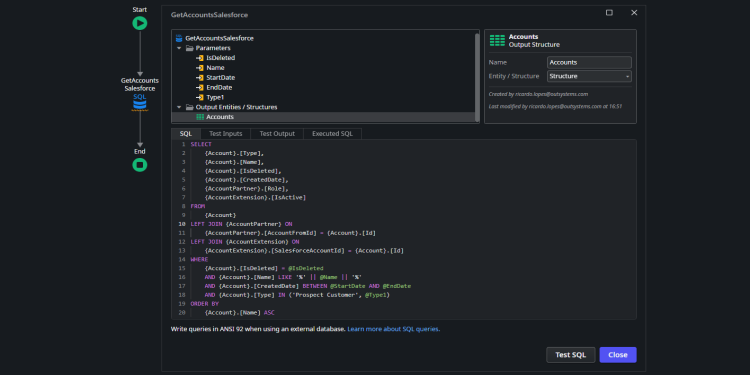Collapse the Output Entities / Structures folder
Viewport: 750px width, 375px height.
pos(179,107)
